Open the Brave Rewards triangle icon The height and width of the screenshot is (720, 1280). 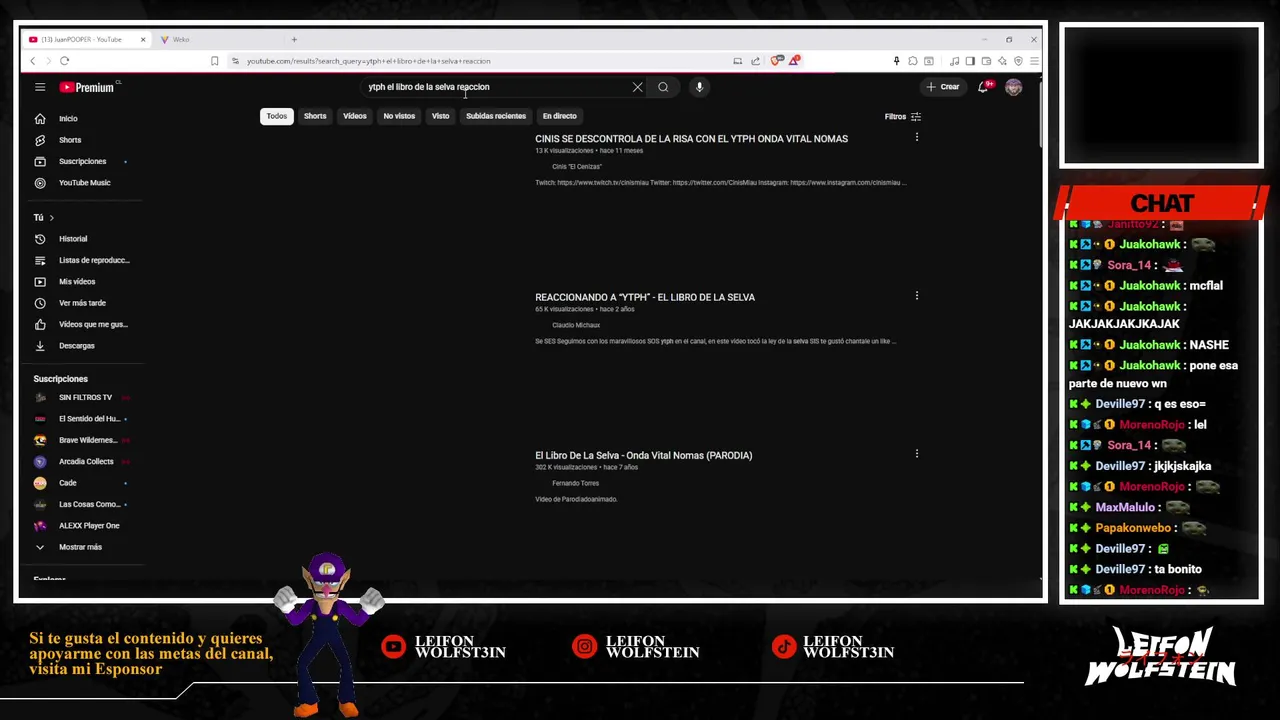tap(794, 61)
